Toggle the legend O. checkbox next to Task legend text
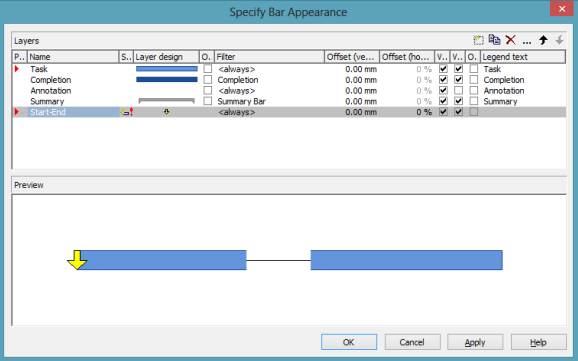This screenshot has height=361, width=578. click(x=474, y=69)
